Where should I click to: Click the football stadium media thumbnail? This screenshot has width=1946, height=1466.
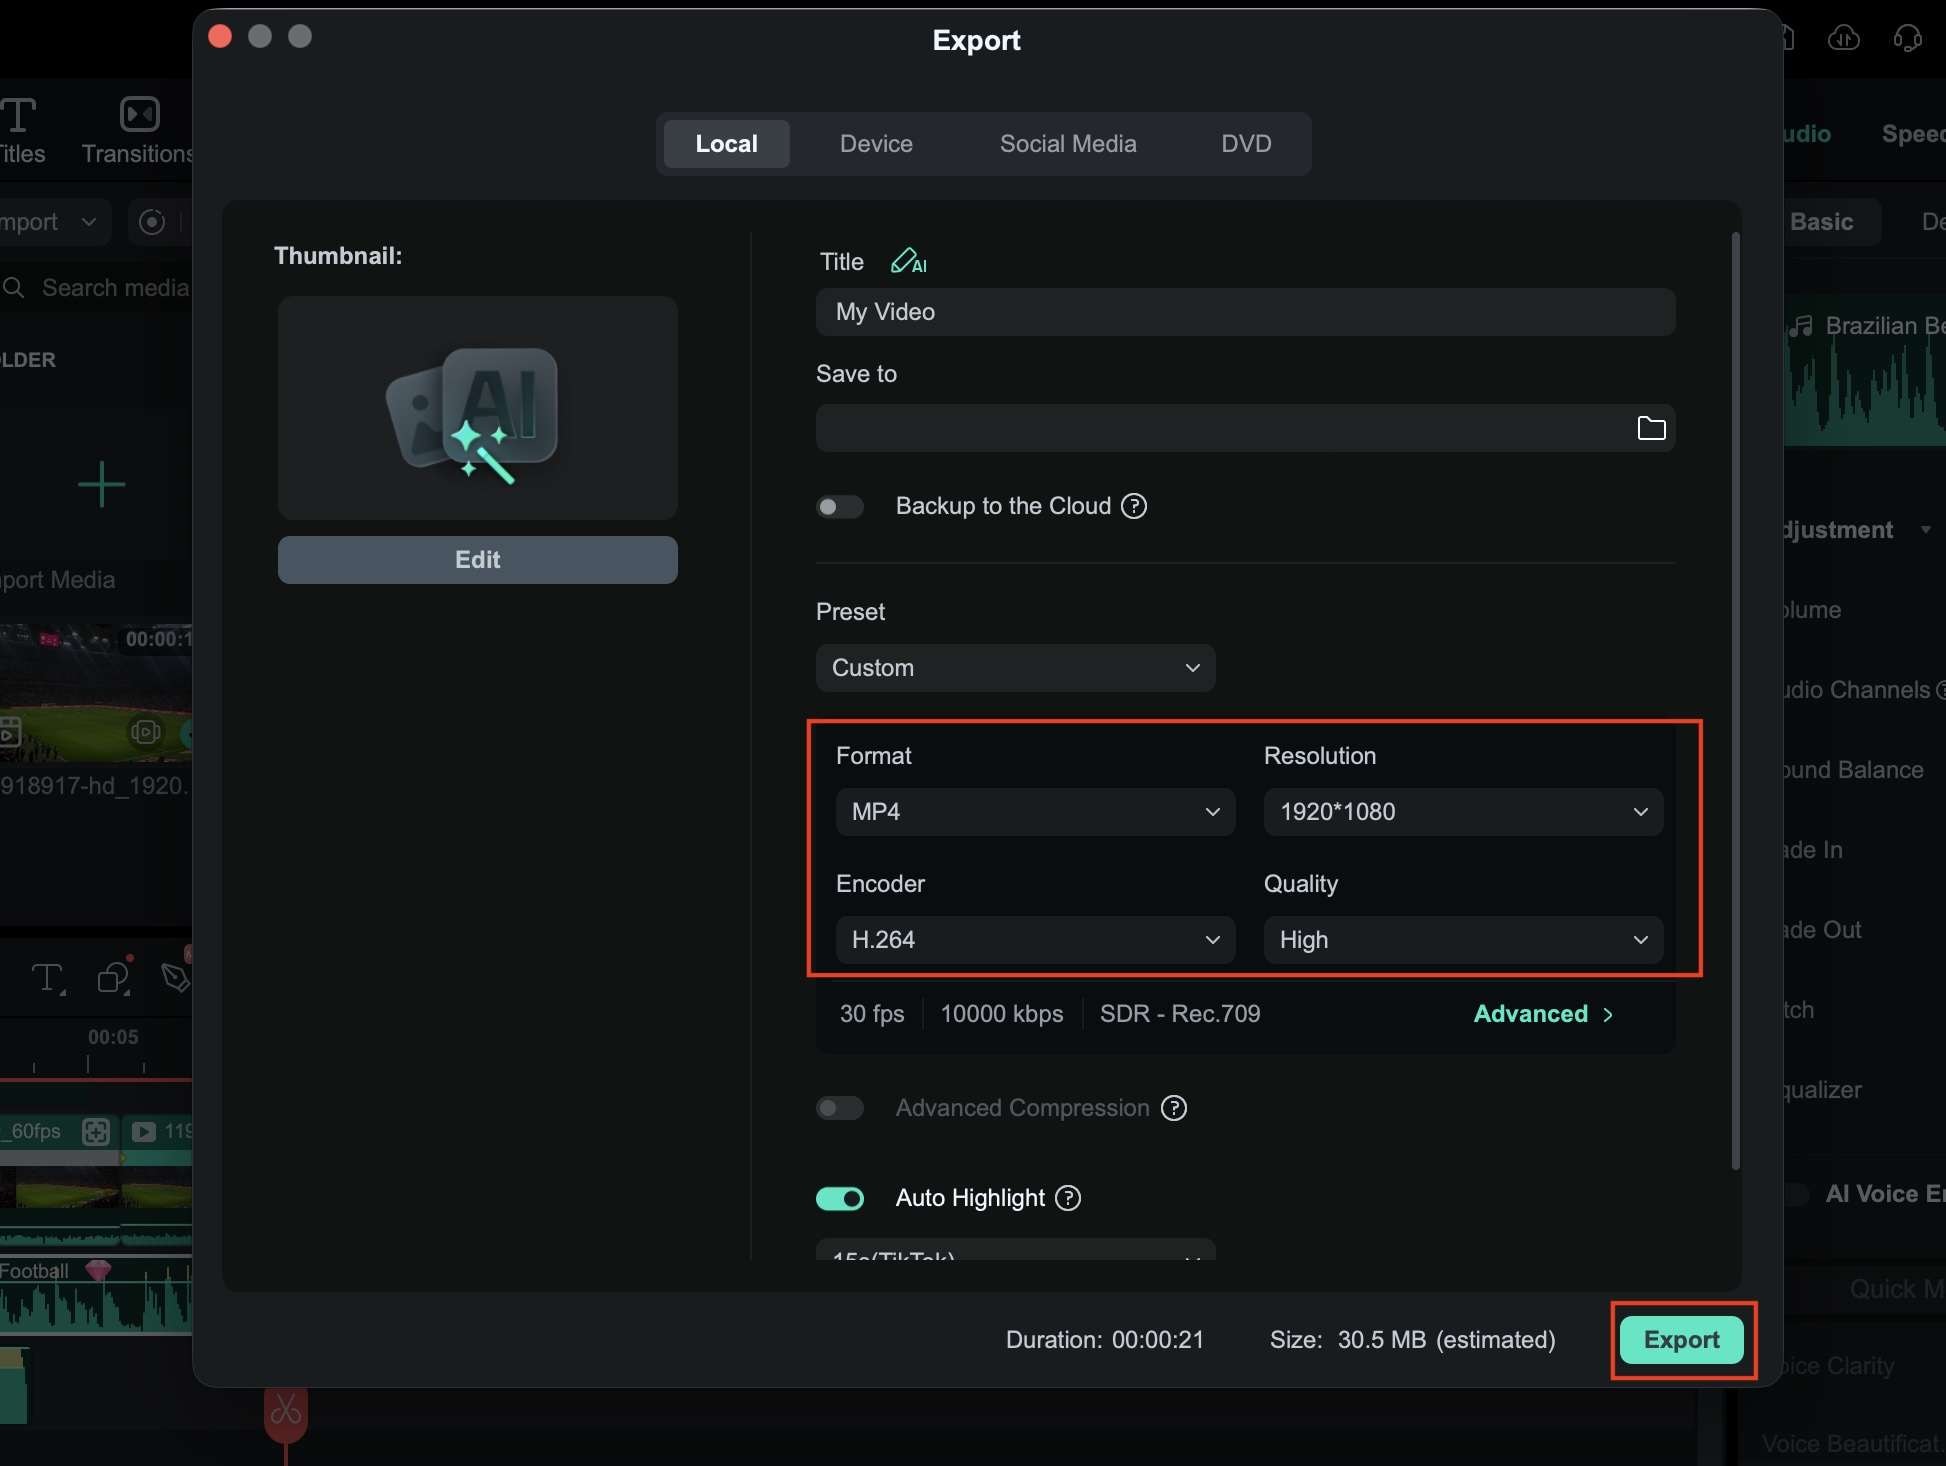pyautogui.click(x=96, y=692)
